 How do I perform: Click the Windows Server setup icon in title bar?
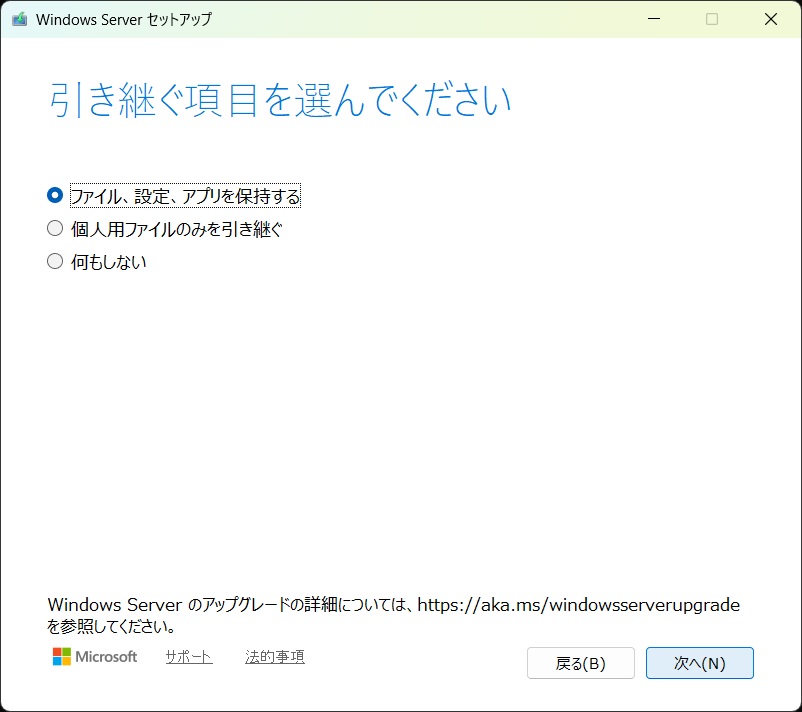[19, 19]
